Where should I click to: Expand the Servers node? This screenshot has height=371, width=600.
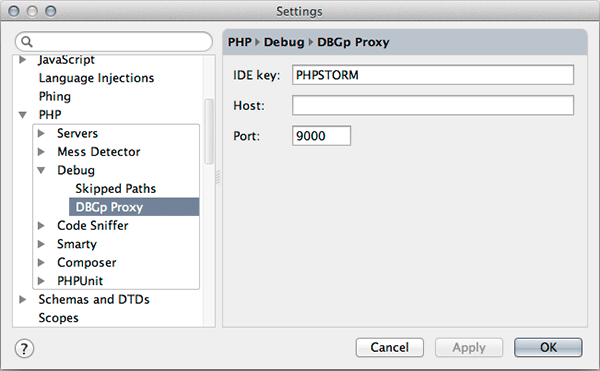click(x=41, y=133)
